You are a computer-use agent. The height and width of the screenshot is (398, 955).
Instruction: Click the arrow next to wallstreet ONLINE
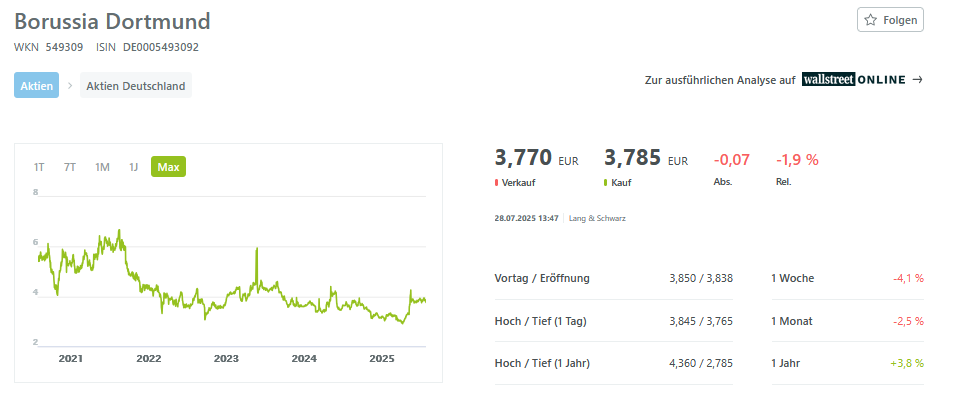(x=917, y=79)
